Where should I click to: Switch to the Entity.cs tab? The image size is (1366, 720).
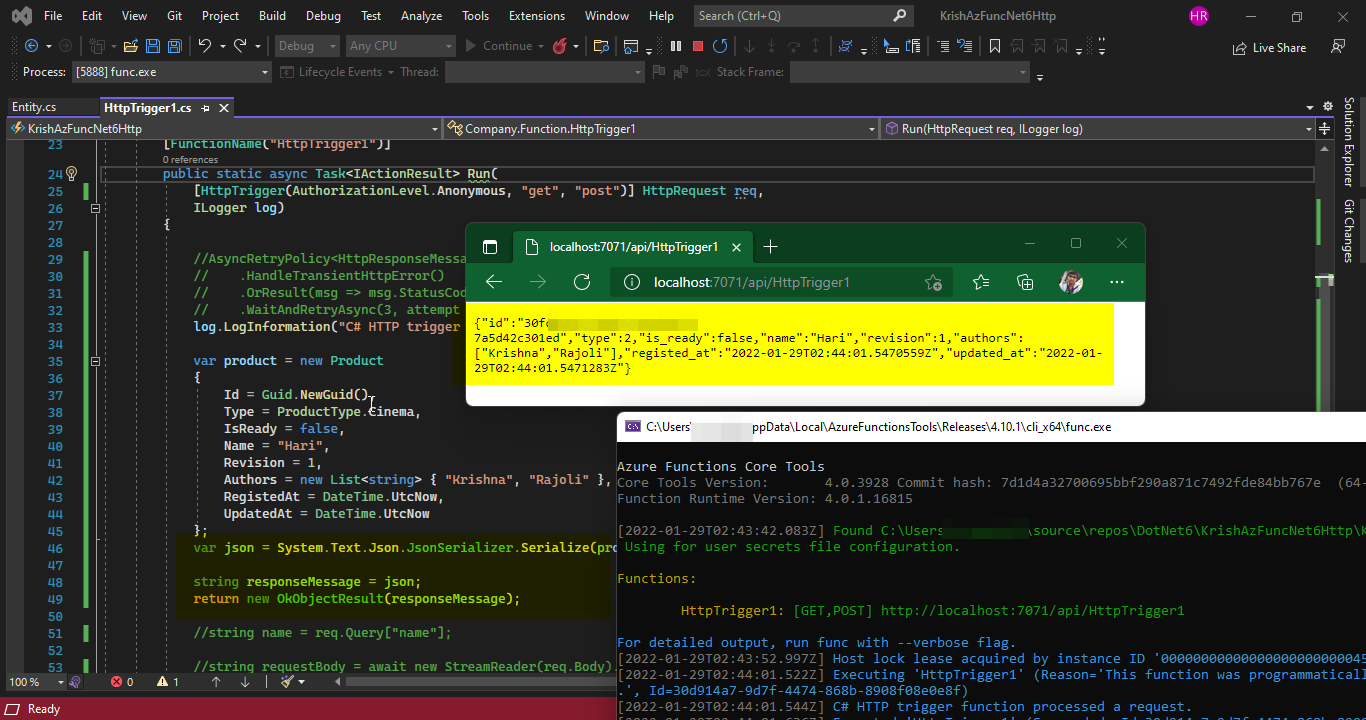coord(34,107)
